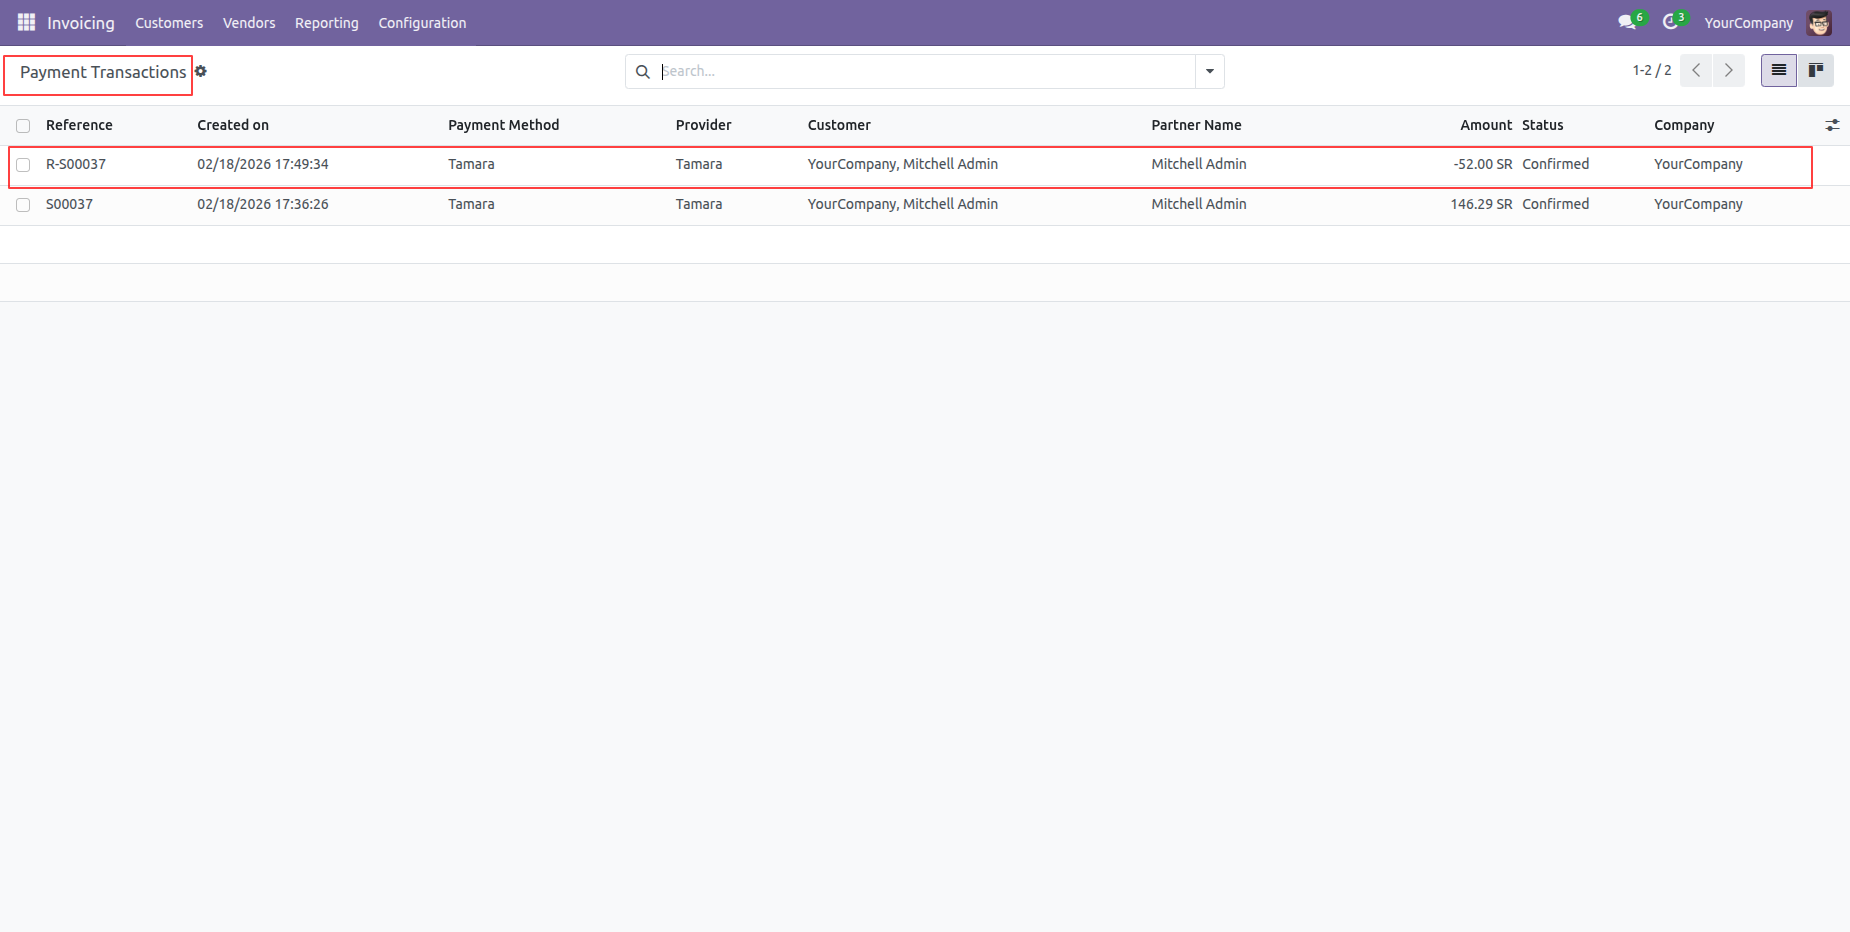Screen dimensions: 1850x932
Task: Click the gear icon beside Payment Transactions
Action: (201, 71)
